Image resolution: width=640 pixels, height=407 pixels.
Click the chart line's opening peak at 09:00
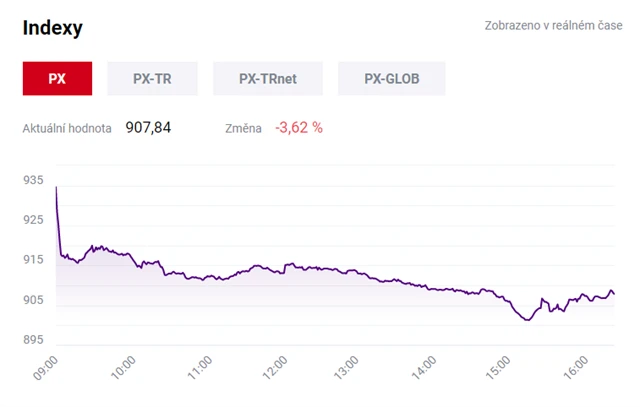point(56,187)
